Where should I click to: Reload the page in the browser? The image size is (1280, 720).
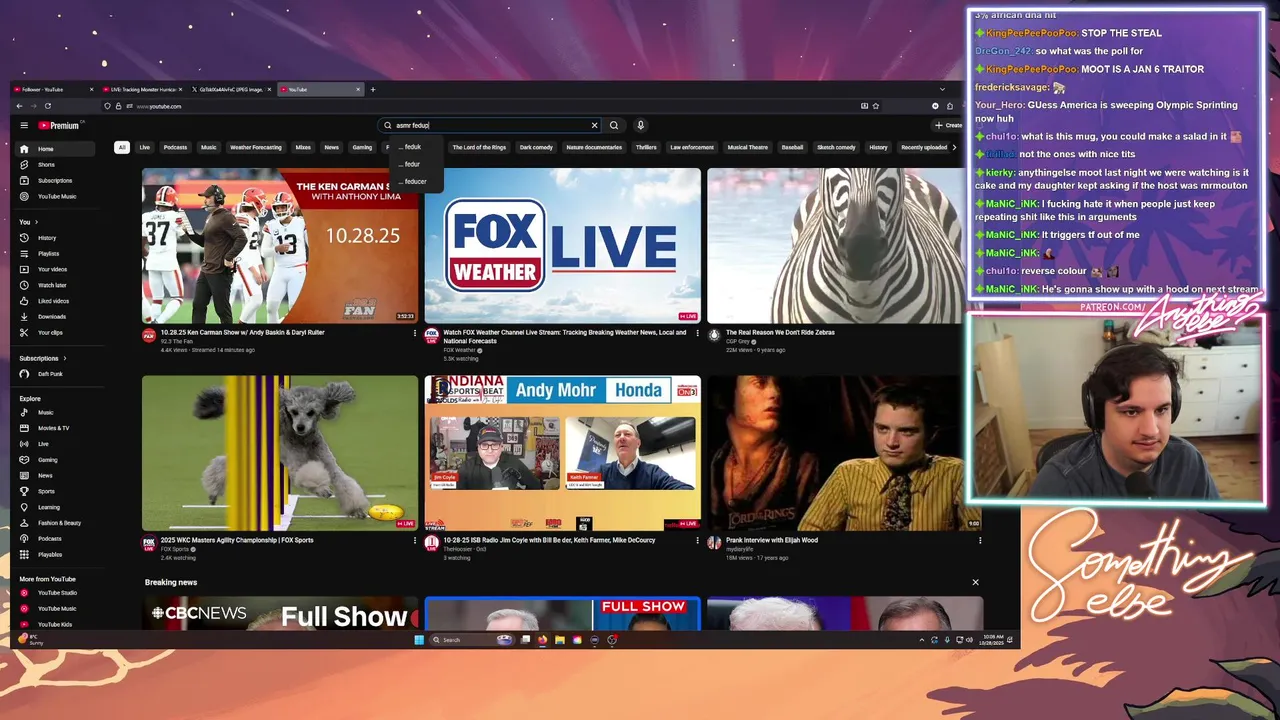(47, 106)
